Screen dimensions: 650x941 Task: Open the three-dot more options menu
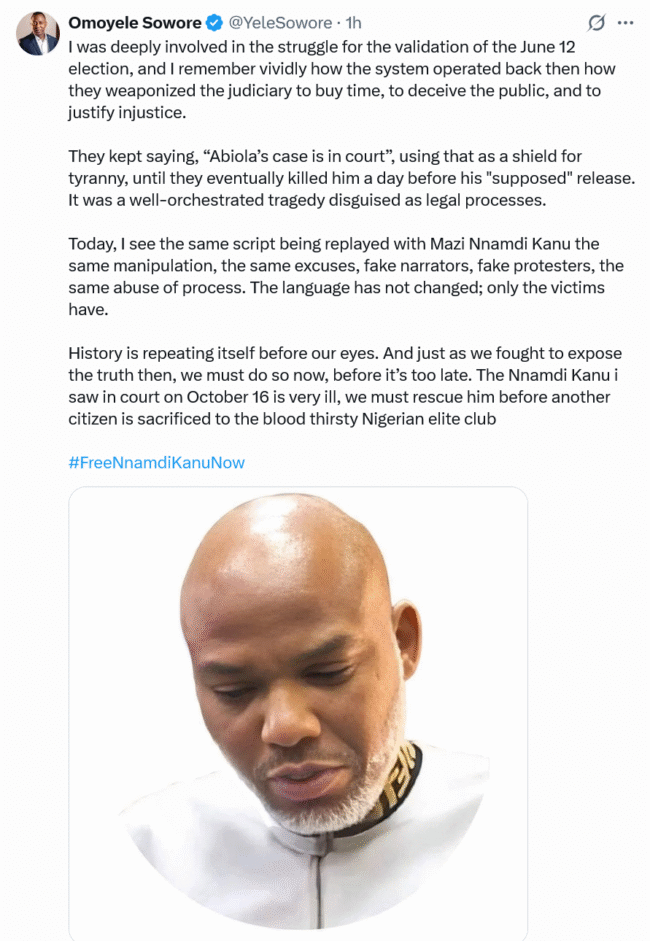pyautogui.click(x=625, y=23)
